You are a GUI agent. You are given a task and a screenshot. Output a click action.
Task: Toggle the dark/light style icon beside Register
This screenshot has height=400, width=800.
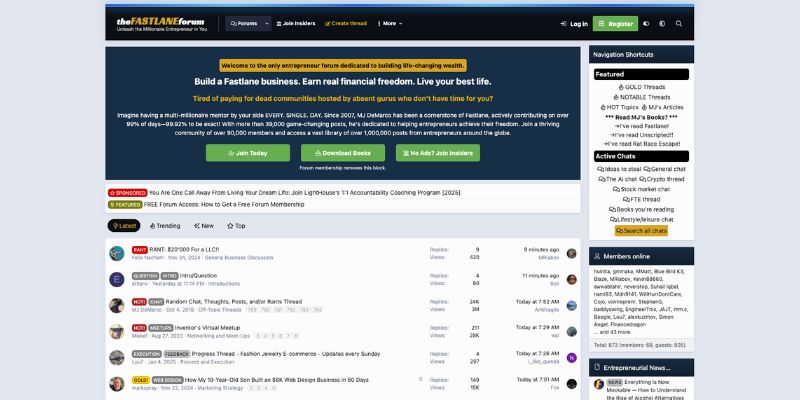point(646,23)
